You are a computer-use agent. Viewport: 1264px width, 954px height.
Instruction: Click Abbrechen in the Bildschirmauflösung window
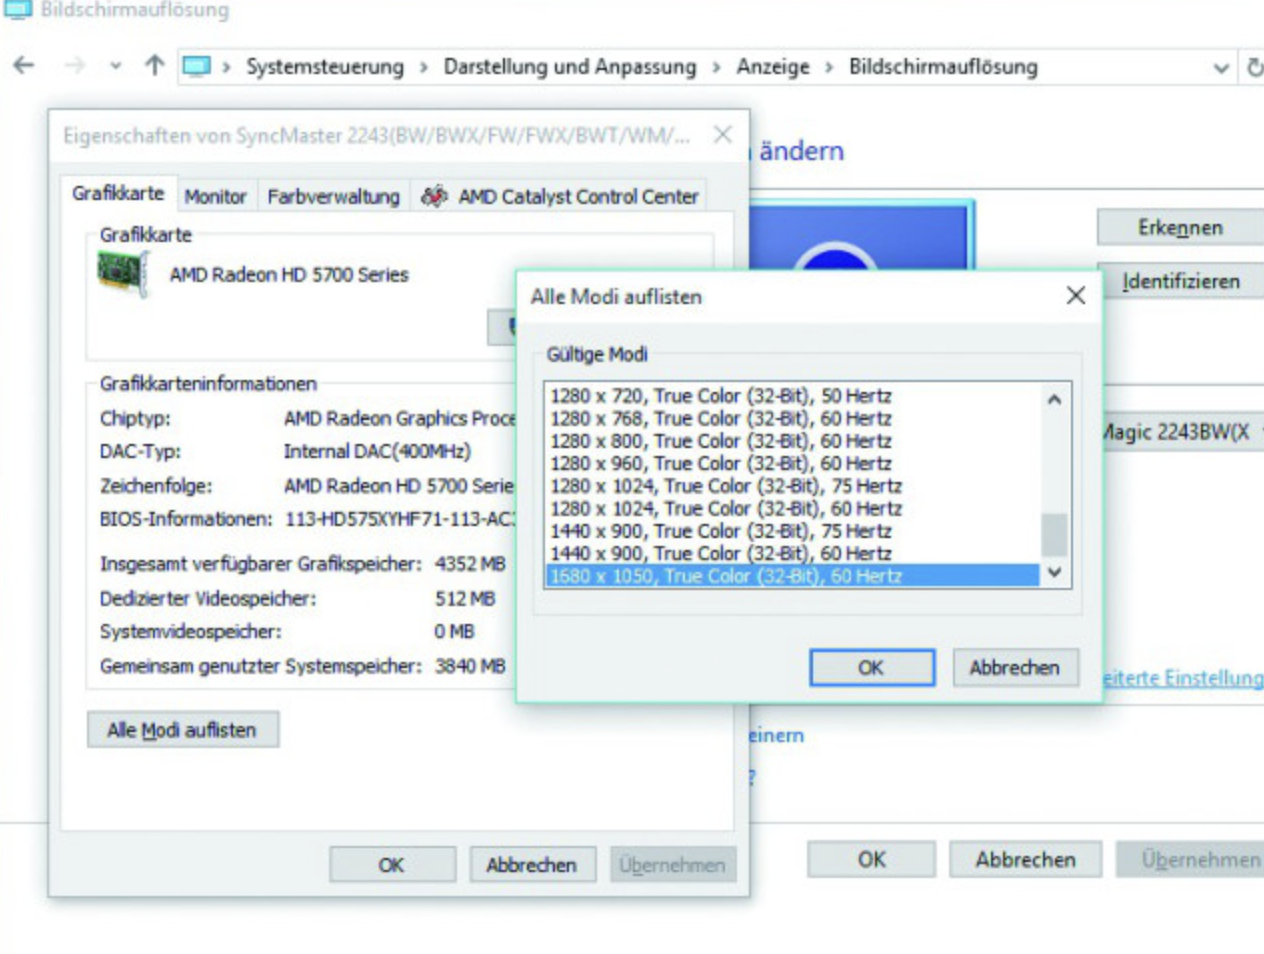click(1026, 860)
